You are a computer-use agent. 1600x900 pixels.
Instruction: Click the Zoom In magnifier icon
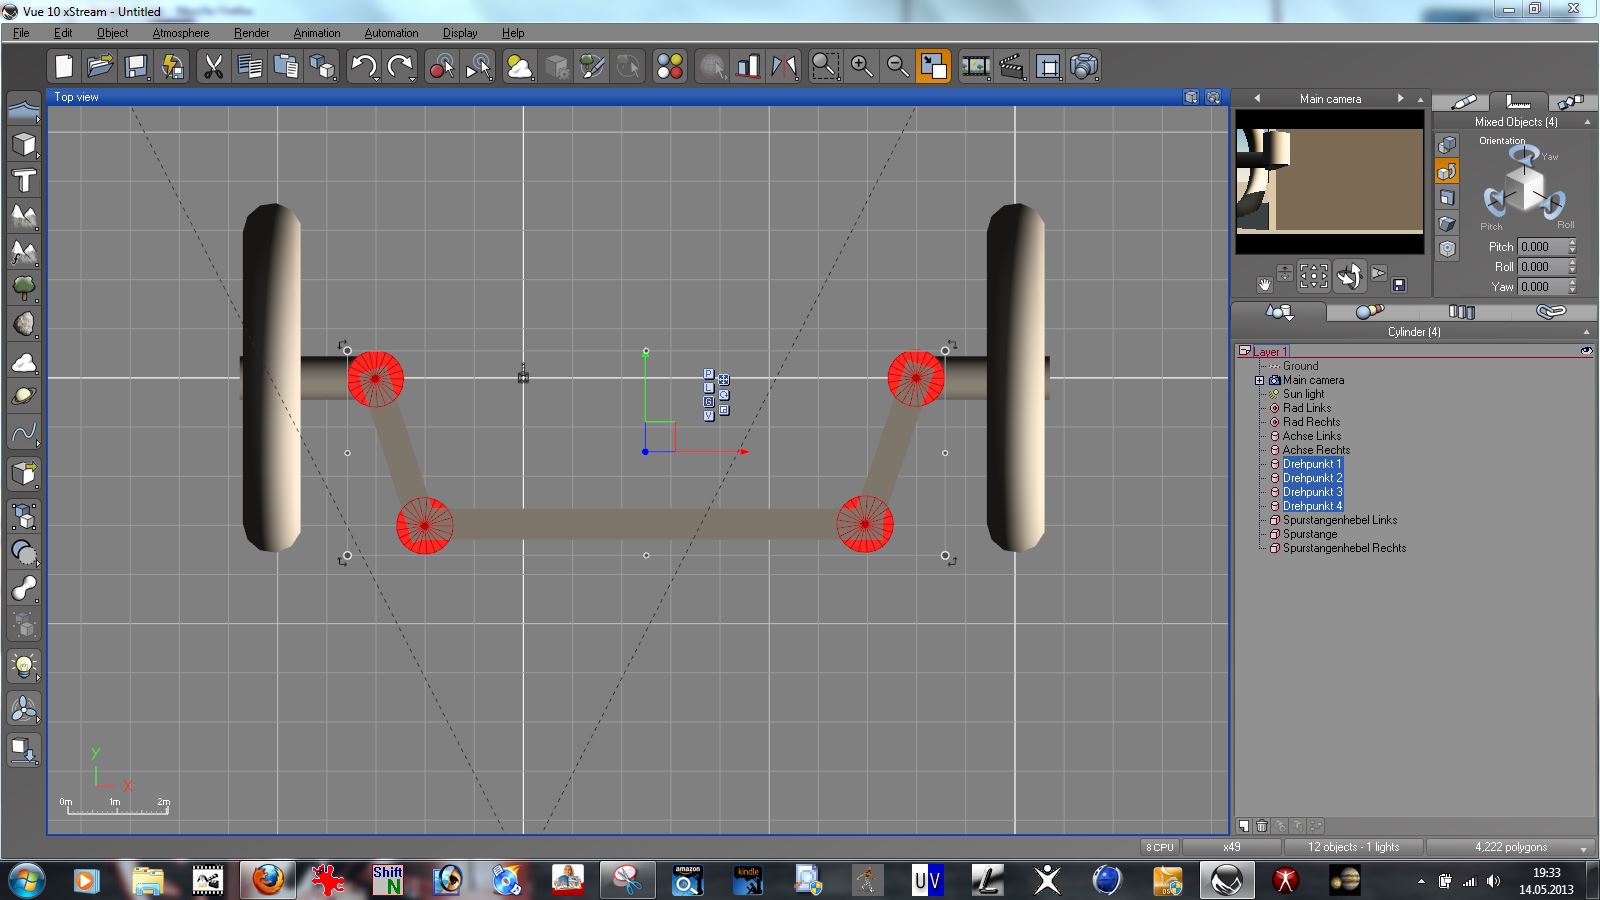coord(861,67)
